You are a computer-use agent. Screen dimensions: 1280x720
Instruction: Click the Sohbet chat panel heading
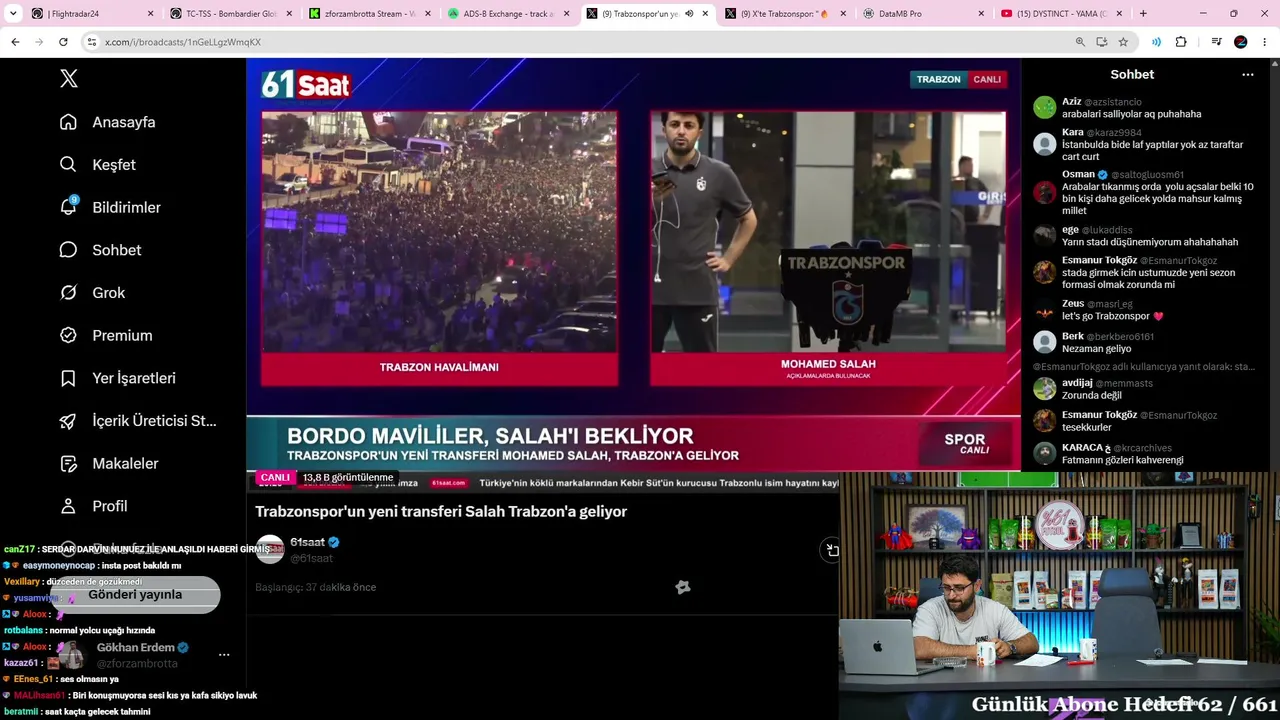(x=1132, y=75)
